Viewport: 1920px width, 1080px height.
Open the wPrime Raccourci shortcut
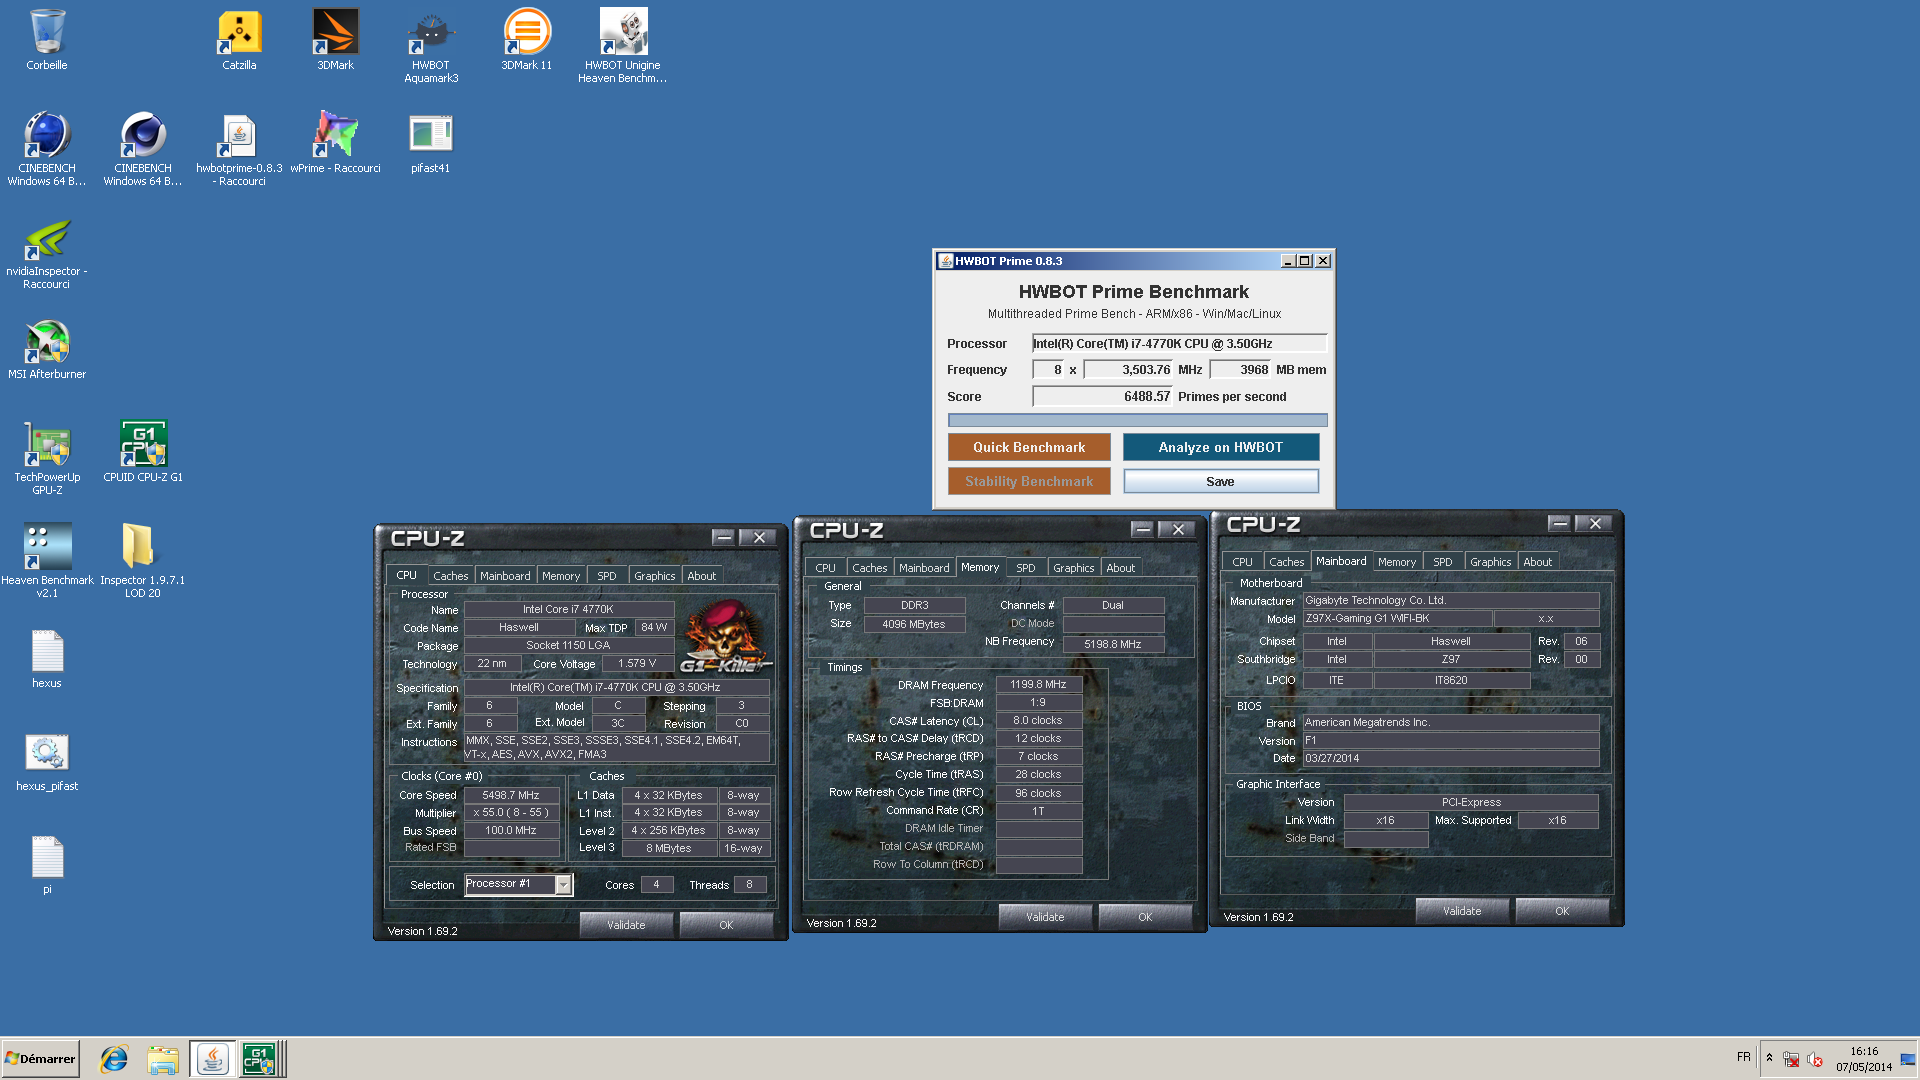[335, 143]
